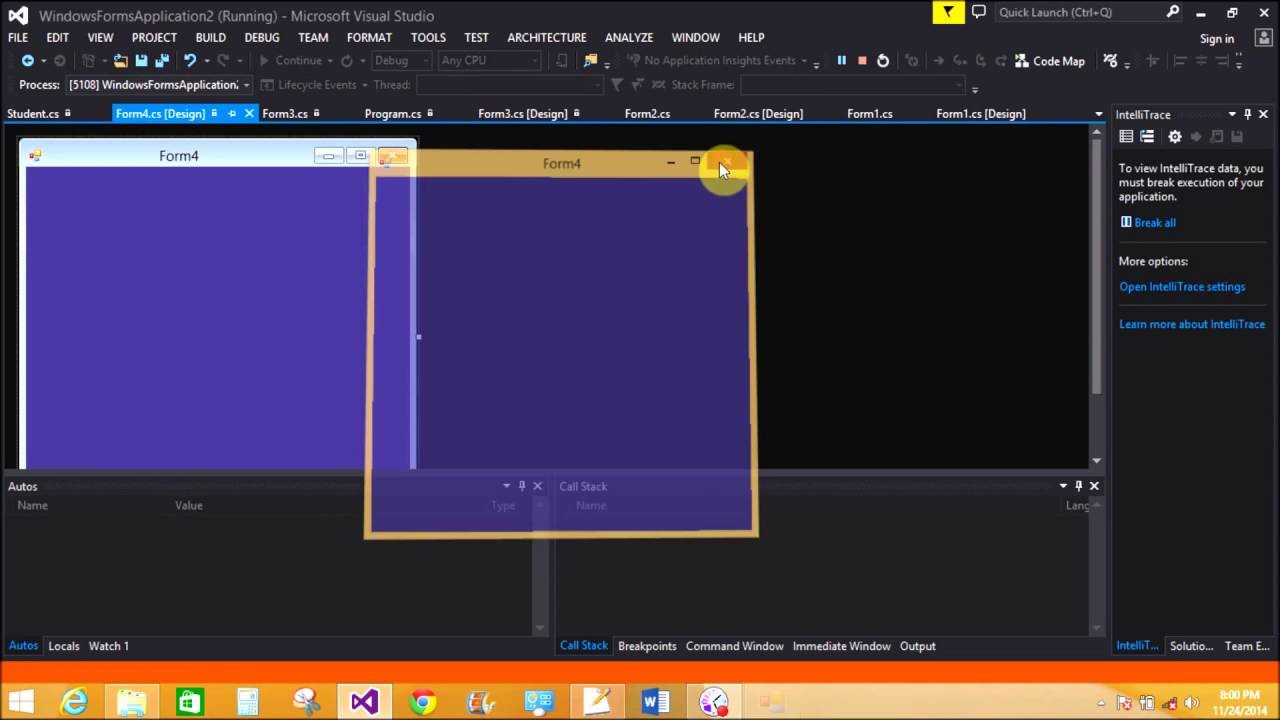Click the taskbar volume speaker icon
Image resolution: width=1280 pixels, height=720 pixels.
(1190, 703)
